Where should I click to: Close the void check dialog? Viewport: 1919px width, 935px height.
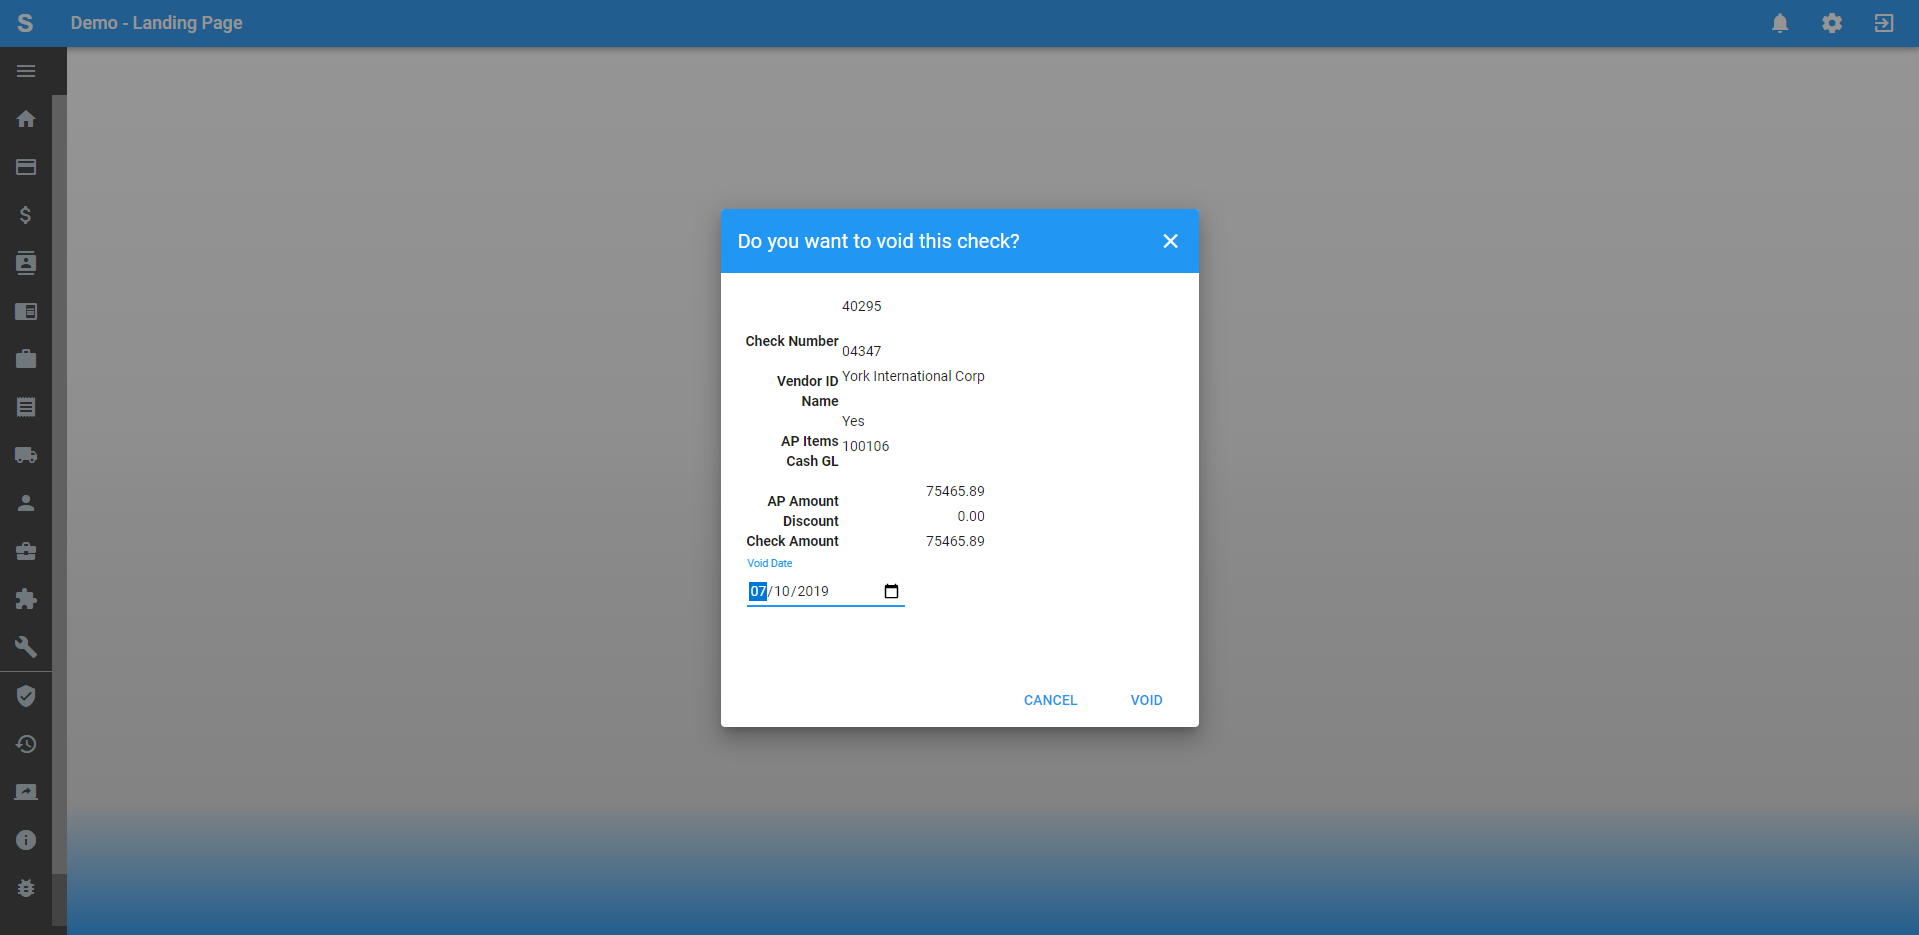point(1170,241)
